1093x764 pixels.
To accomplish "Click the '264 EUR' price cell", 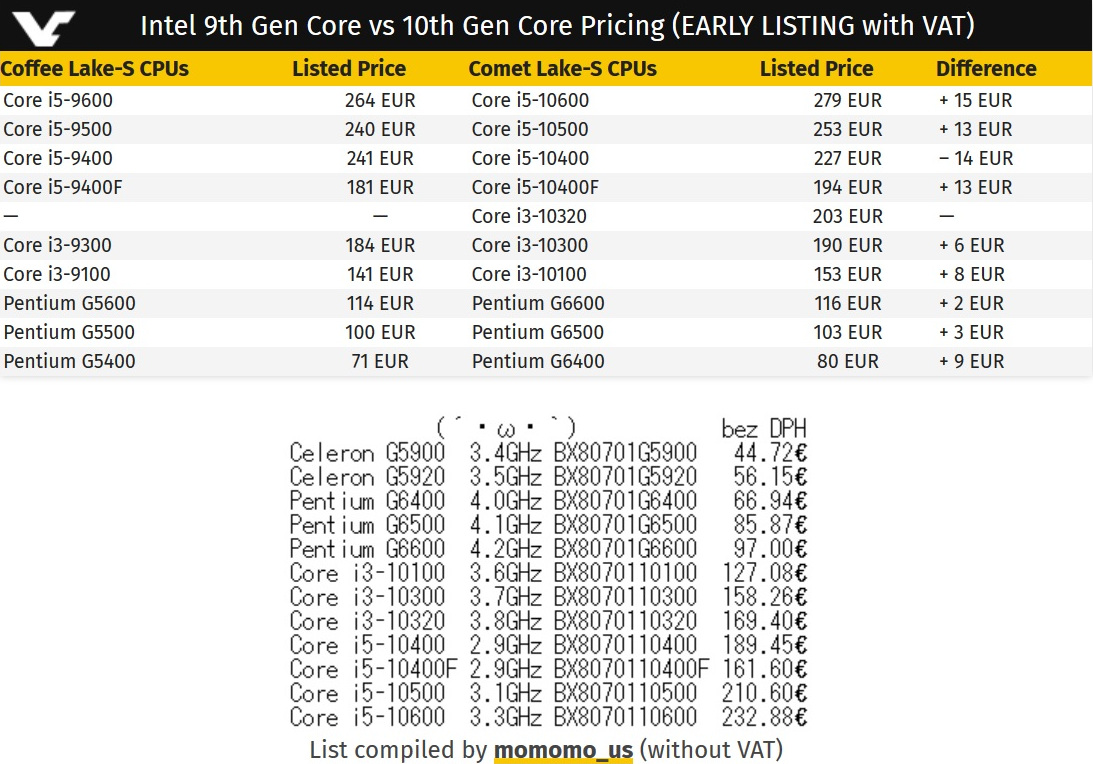I will (380, 100).
